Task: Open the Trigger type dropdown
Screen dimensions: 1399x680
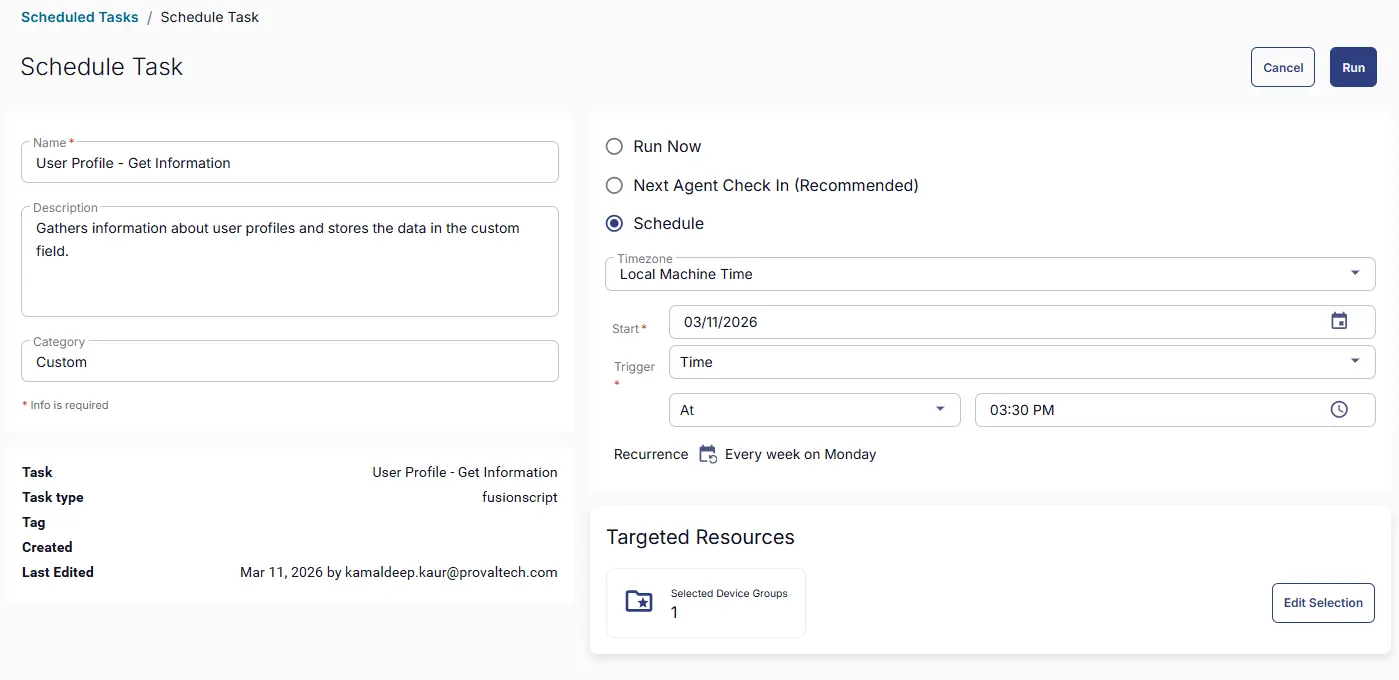Action: 1354,362
